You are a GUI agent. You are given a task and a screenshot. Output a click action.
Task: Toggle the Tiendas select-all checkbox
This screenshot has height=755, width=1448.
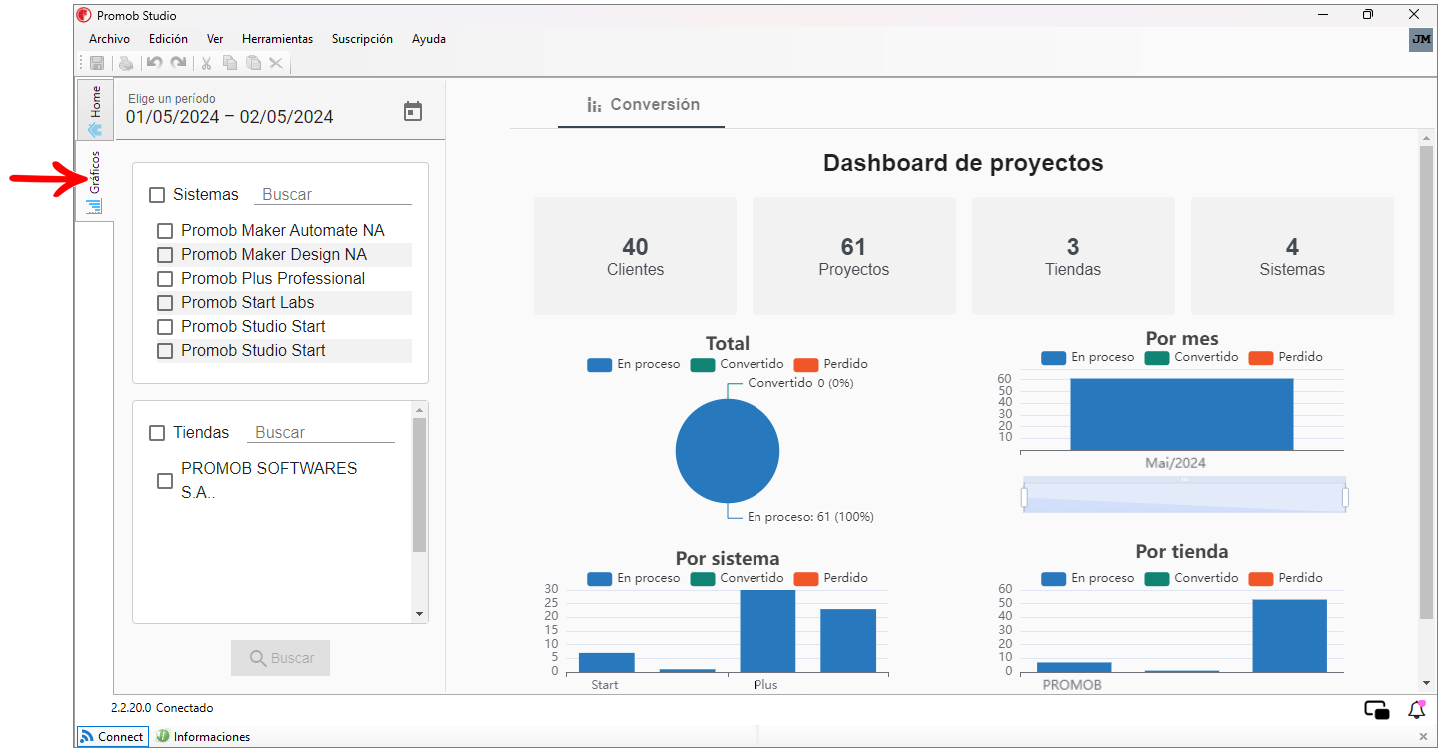click(x=157, y=433)
